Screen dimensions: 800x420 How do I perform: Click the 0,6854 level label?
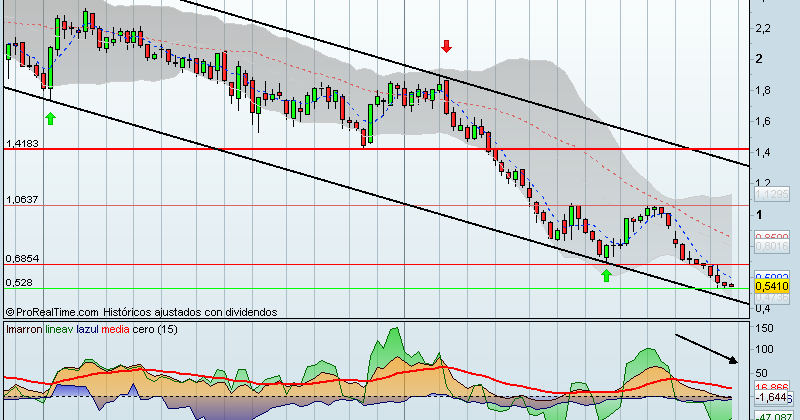tap(22, 259)
